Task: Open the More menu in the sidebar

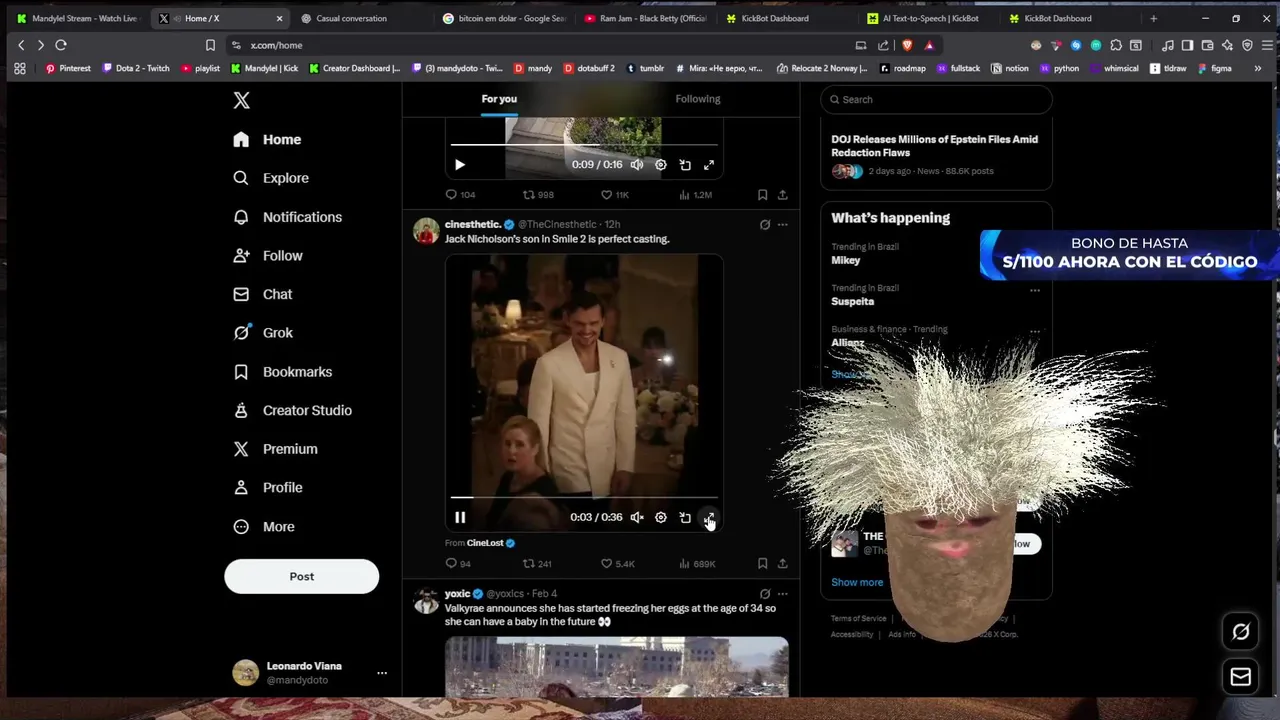Action: tap(263, 527)
